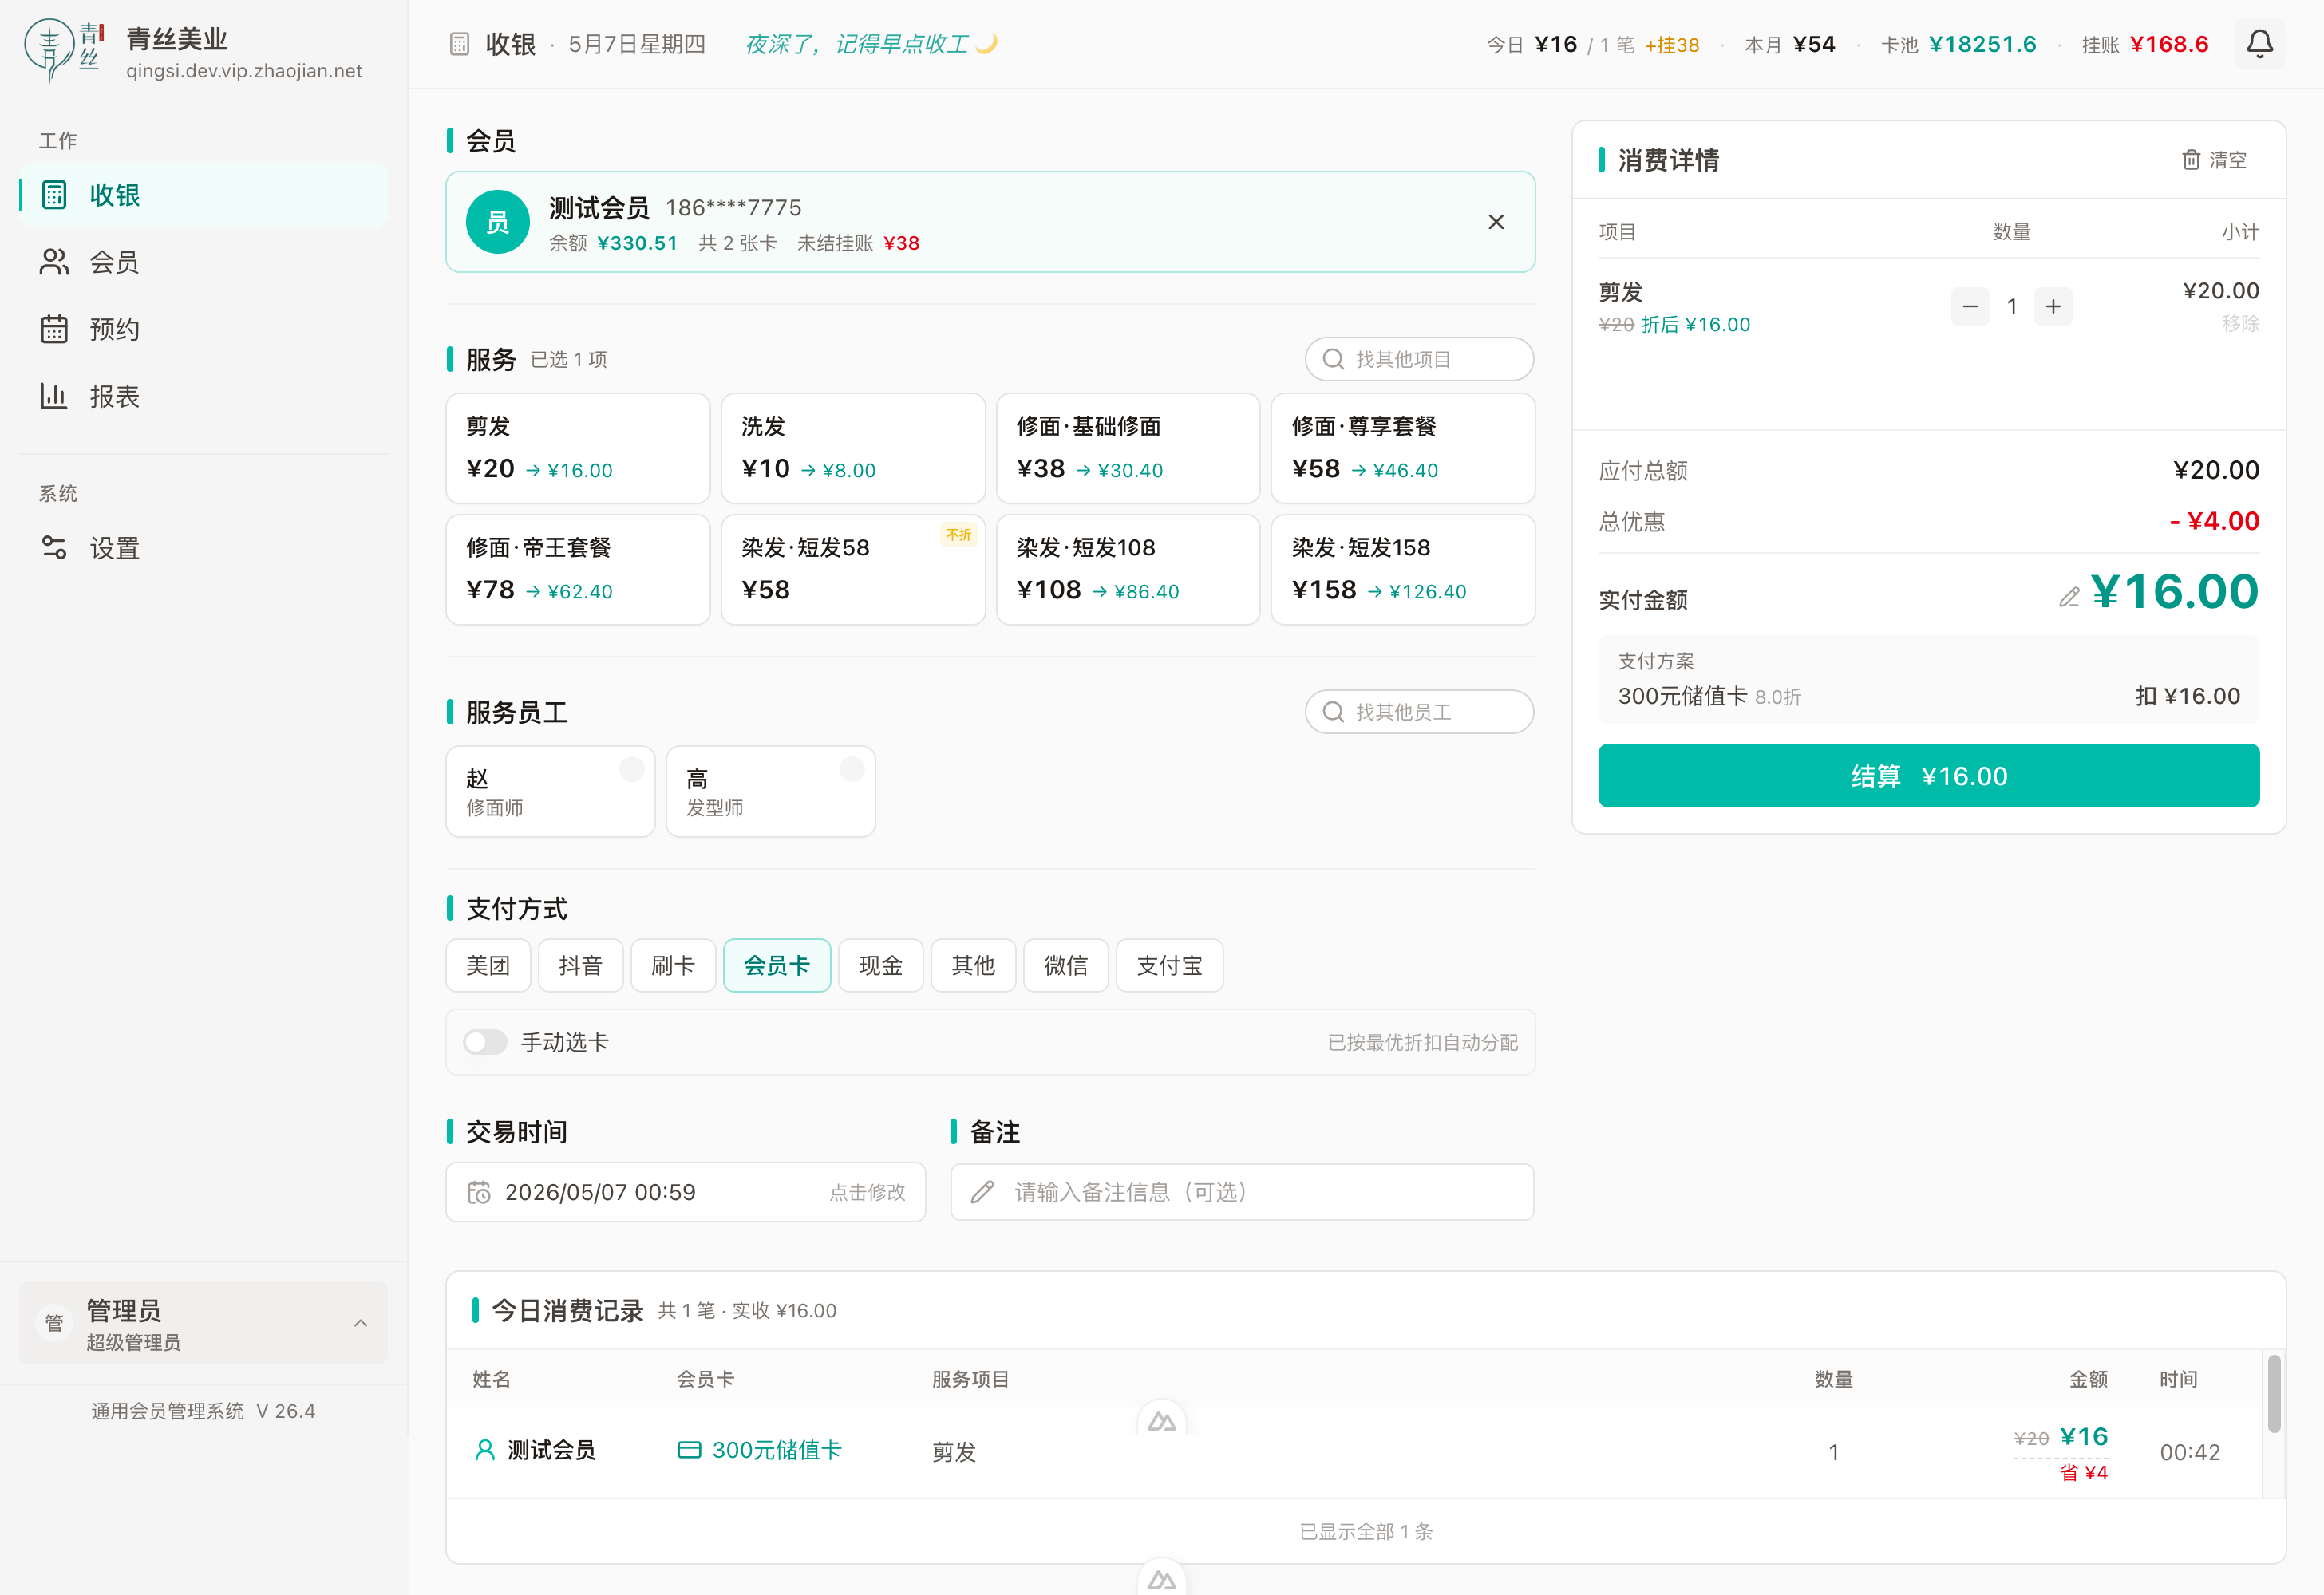Click the 备注 remarks input field
This screenshot has width=2324, height=1595.
1242,1192
